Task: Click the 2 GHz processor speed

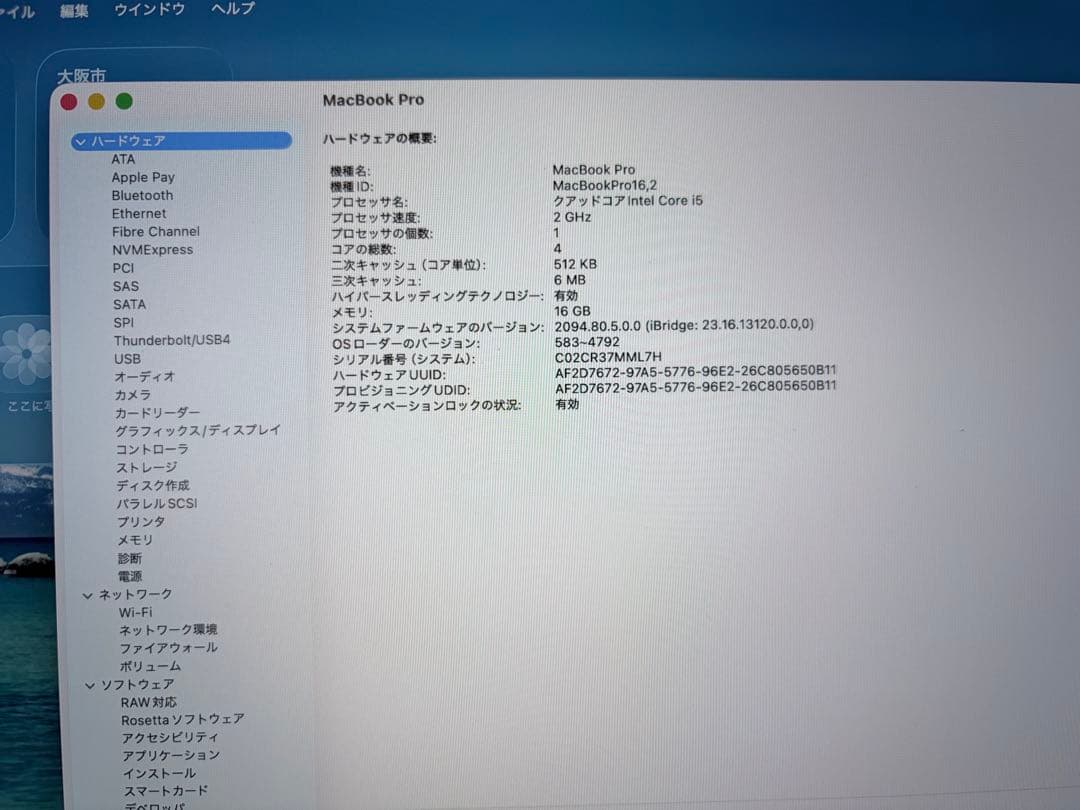Action: [572, 218]
